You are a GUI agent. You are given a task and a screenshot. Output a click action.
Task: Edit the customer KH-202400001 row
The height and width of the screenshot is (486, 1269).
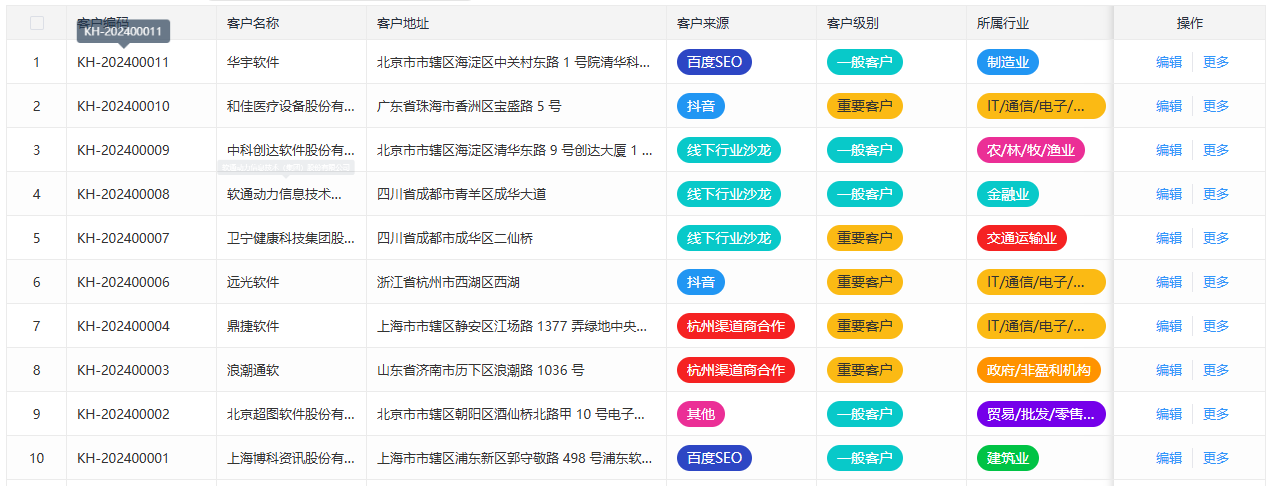click(x=1168, y=458)
